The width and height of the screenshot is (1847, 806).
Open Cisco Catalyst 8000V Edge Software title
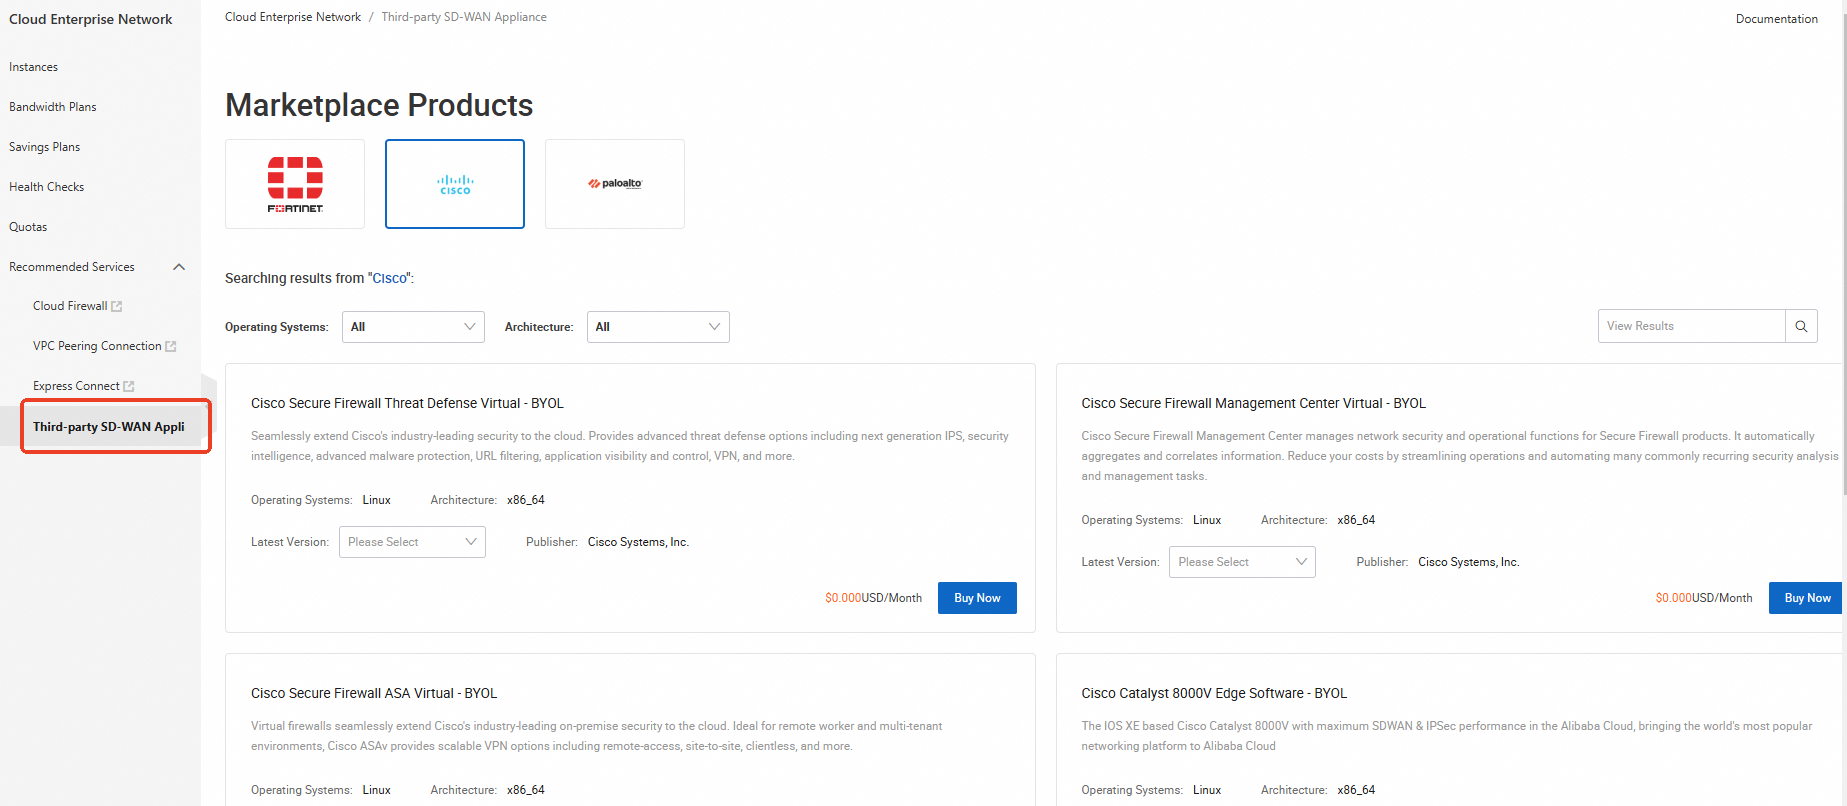coord(1214,693)
